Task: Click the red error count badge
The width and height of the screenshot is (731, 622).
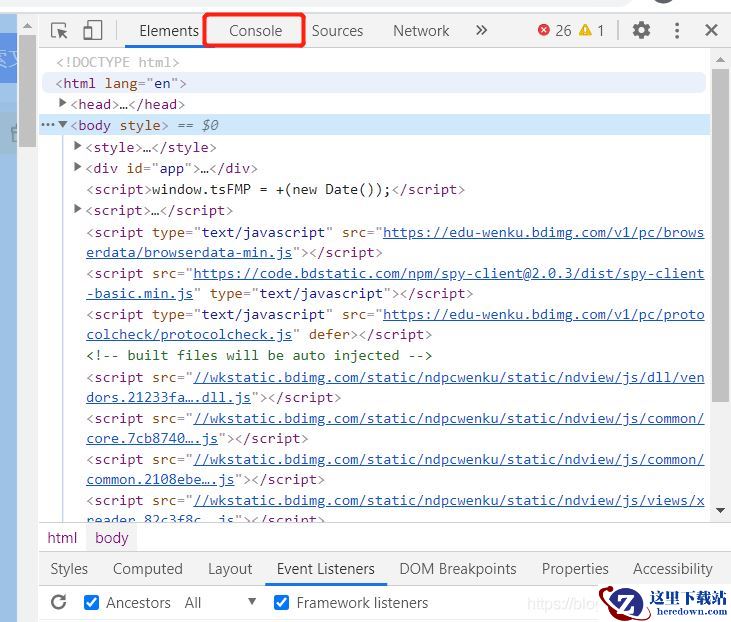Action: point(555,31)
